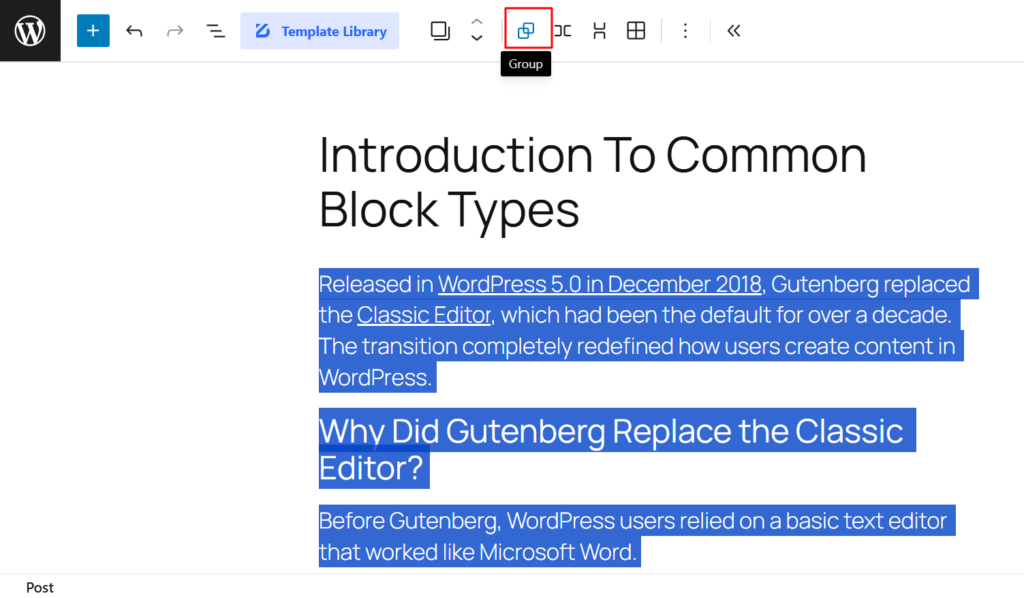Click the Post breadcrumb in the footer
Viewport: 1024px width, 598px height.
tap(40, 587)
